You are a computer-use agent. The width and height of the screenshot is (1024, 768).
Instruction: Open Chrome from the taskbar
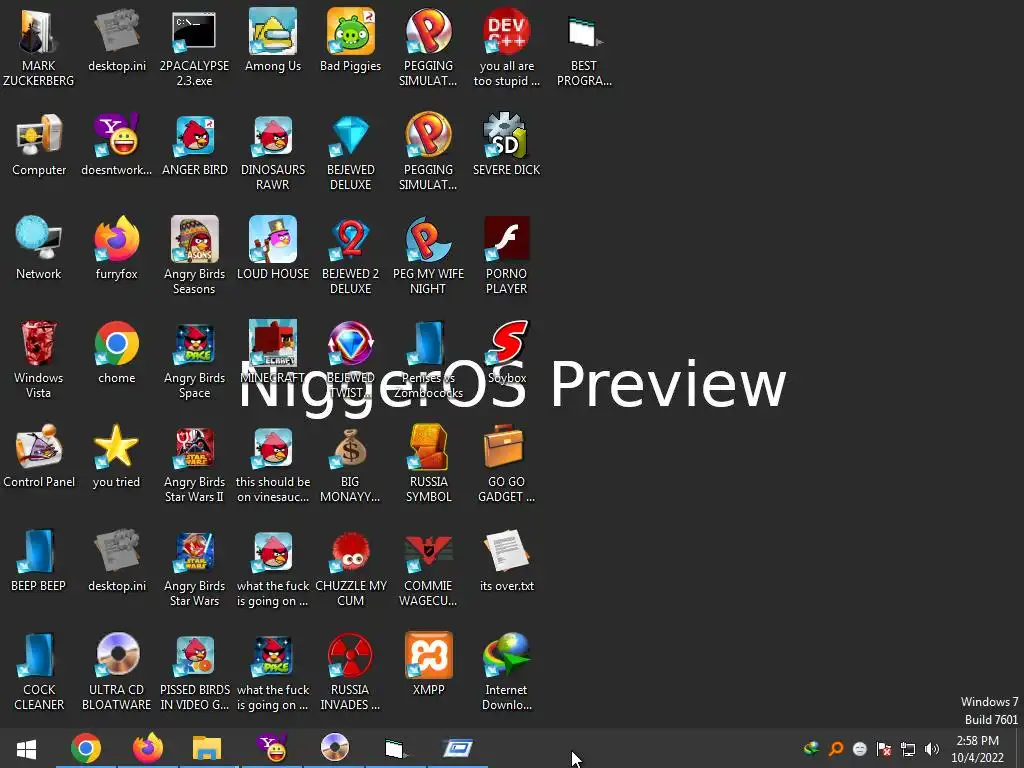[x=86, y=749]
